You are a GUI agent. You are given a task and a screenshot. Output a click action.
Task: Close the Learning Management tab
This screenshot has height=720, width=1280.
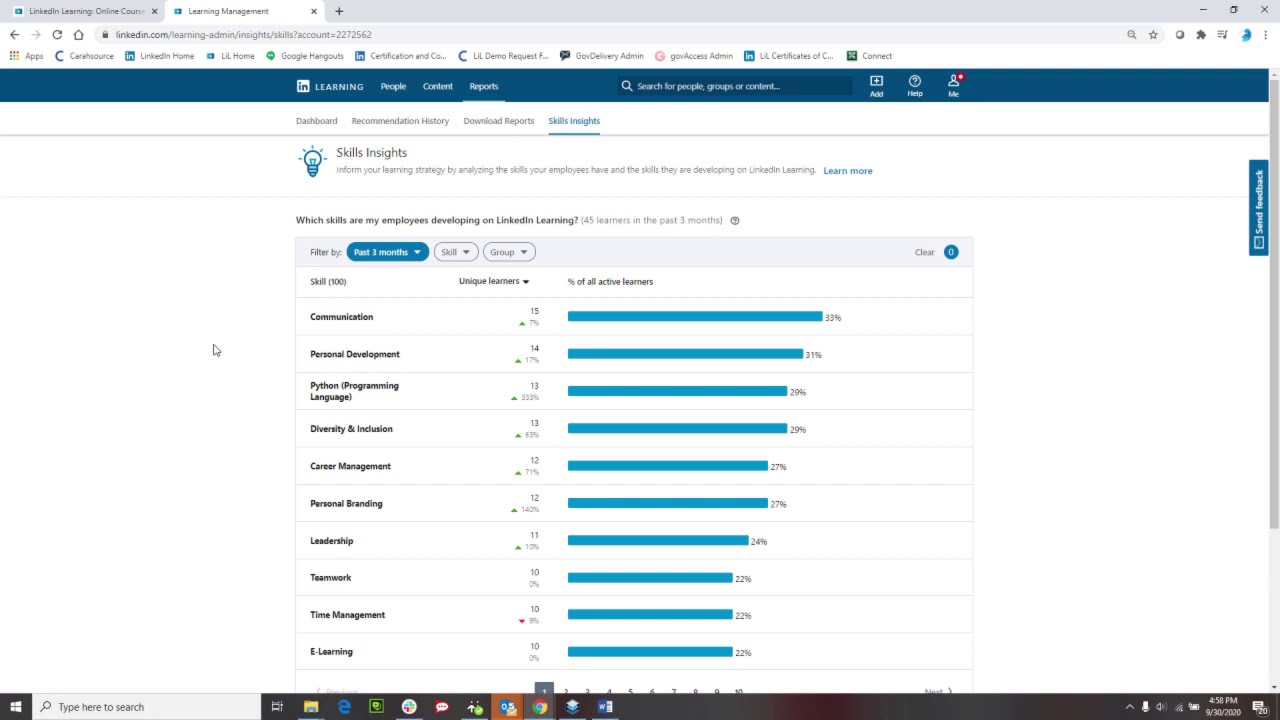tap(314, 11)
